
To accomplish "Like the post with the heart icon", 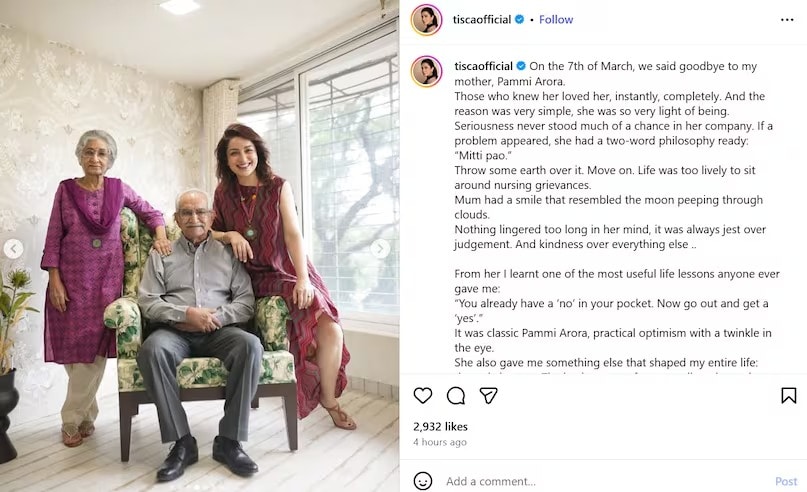I will (x=423, y=395).
